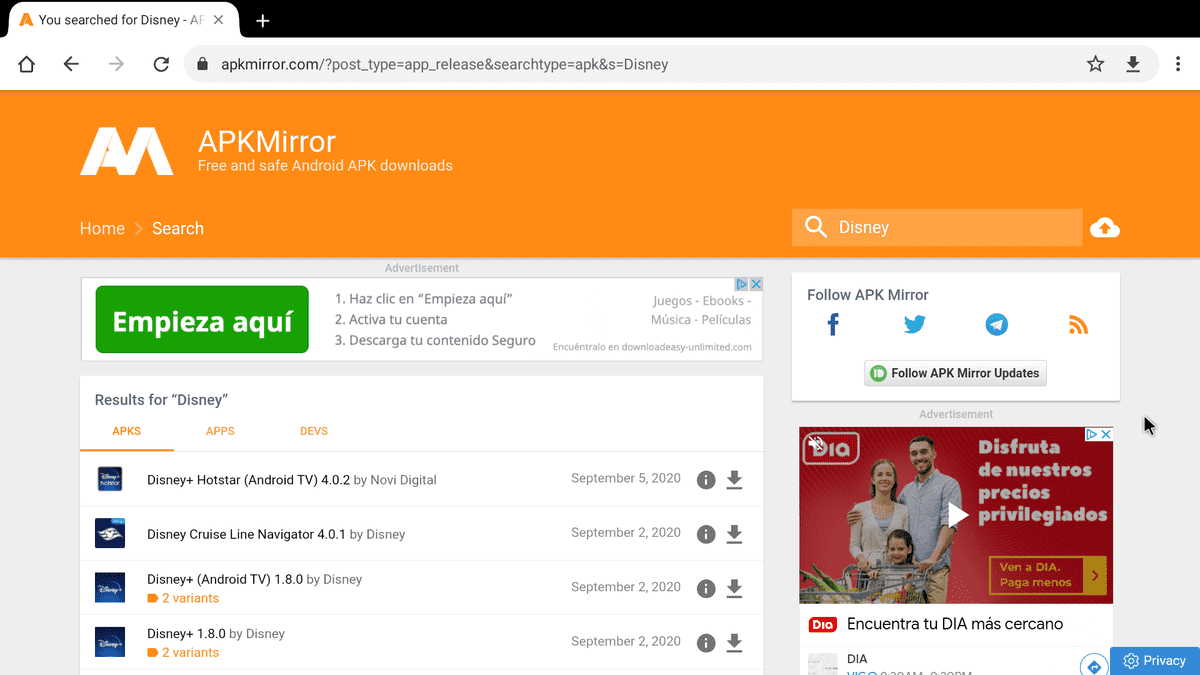Open the Privacy settings button

point(1155,661)
